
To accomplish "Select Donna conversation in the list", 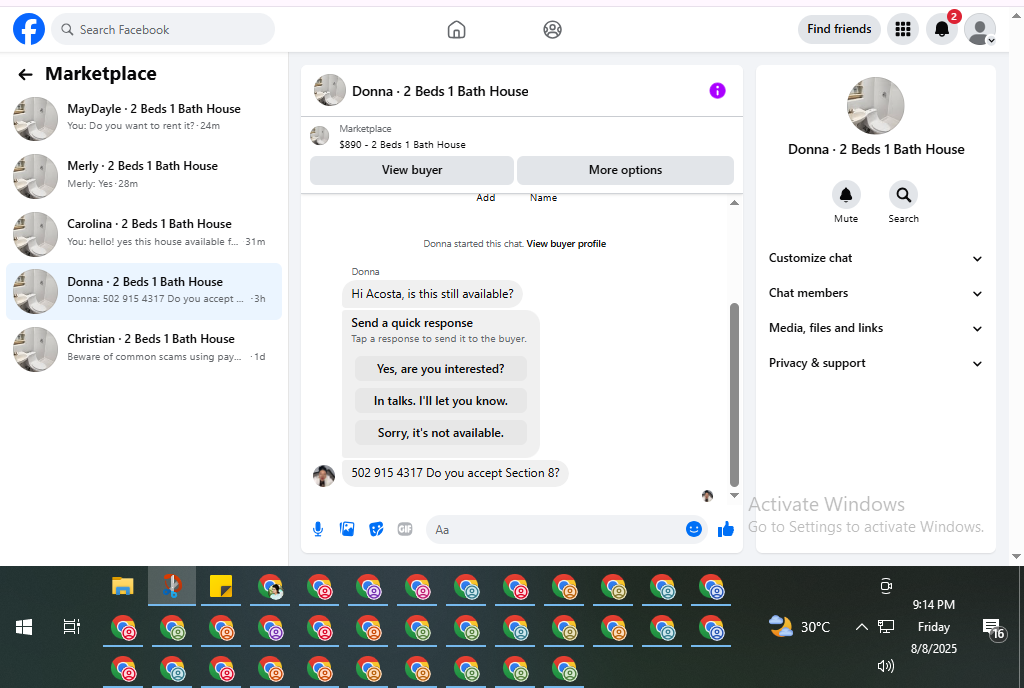I will click(144, 291).
